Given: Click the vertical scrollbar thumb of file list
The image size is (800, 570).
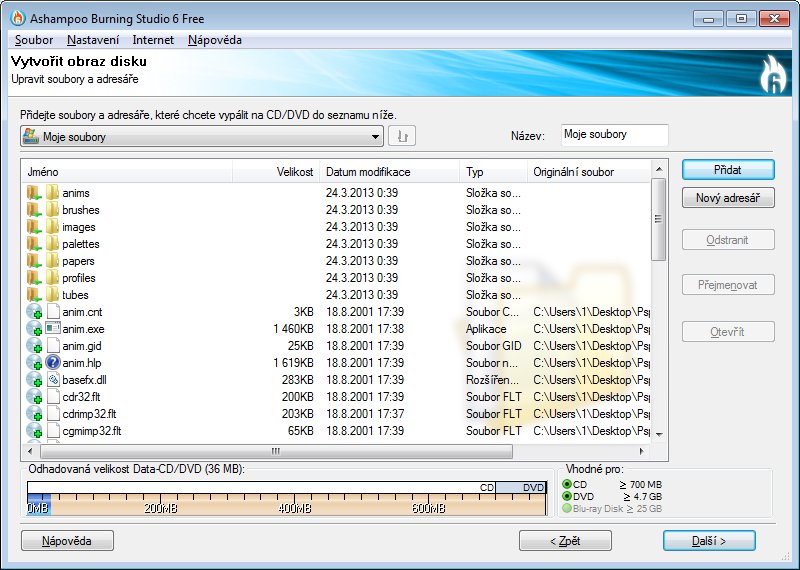Looking at the screenshot, I should 658,219.
